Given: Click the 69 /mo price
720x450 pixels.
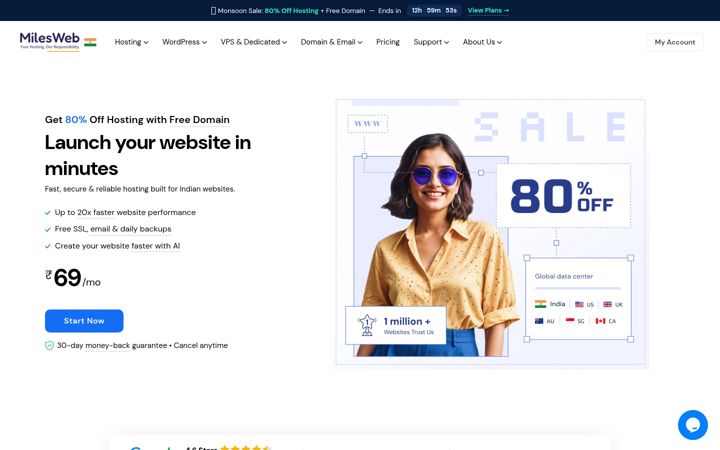Looking at the screenshot, I should 73,278.
